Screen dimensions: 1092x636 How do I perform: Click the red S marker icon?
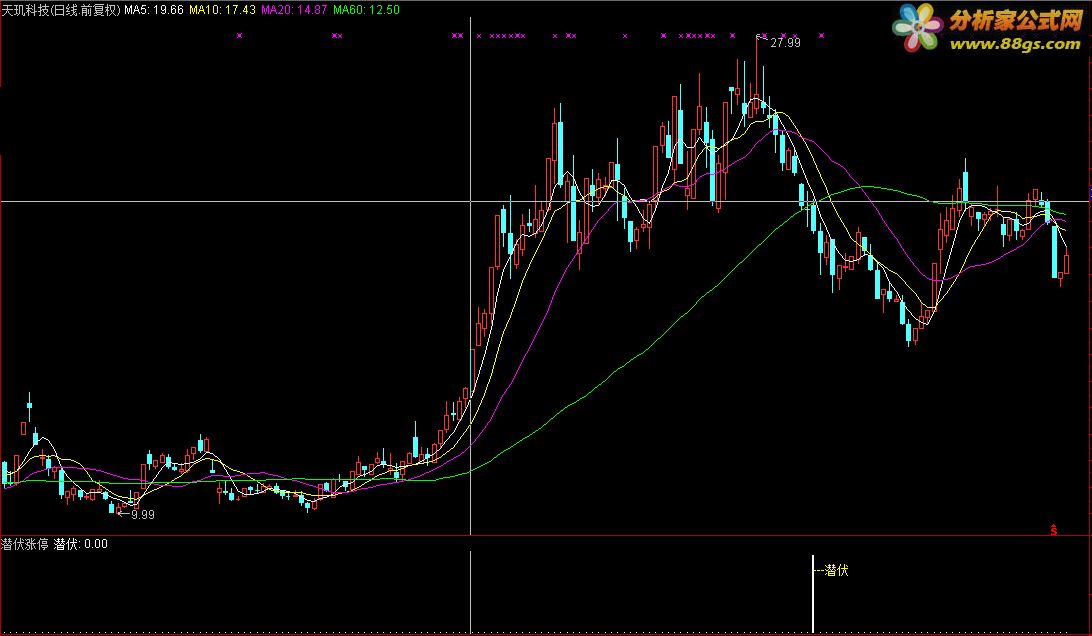tap(1054, 530)
